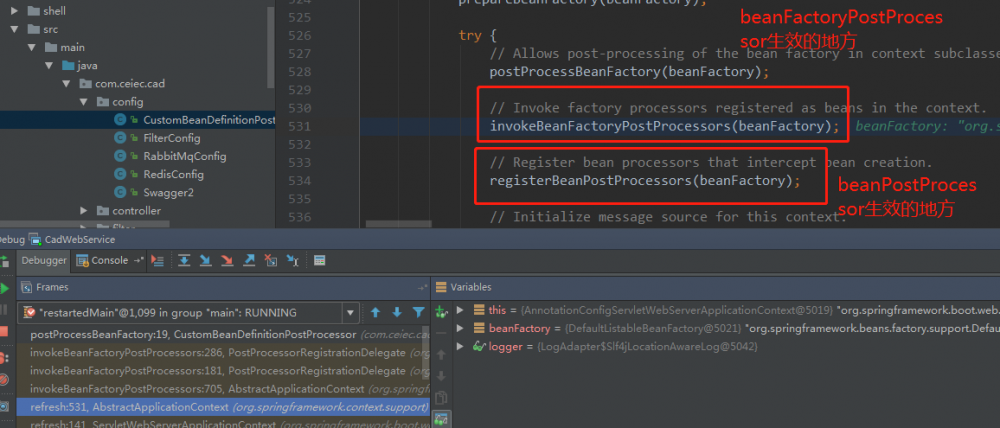Expand the beanFactory variable node
1000x428 pixels.
click(460, 328)
